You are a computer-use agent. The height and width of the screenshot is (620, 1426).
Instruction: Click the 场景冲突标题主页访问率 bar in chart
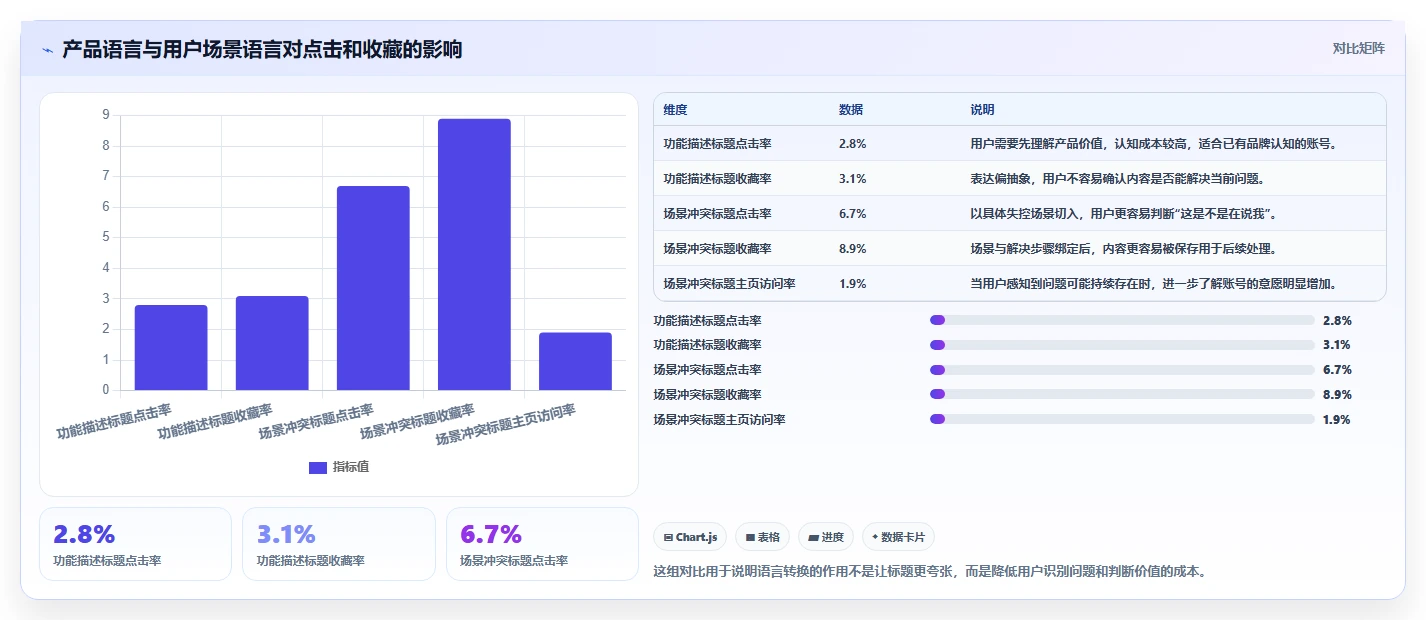[575, 361]
